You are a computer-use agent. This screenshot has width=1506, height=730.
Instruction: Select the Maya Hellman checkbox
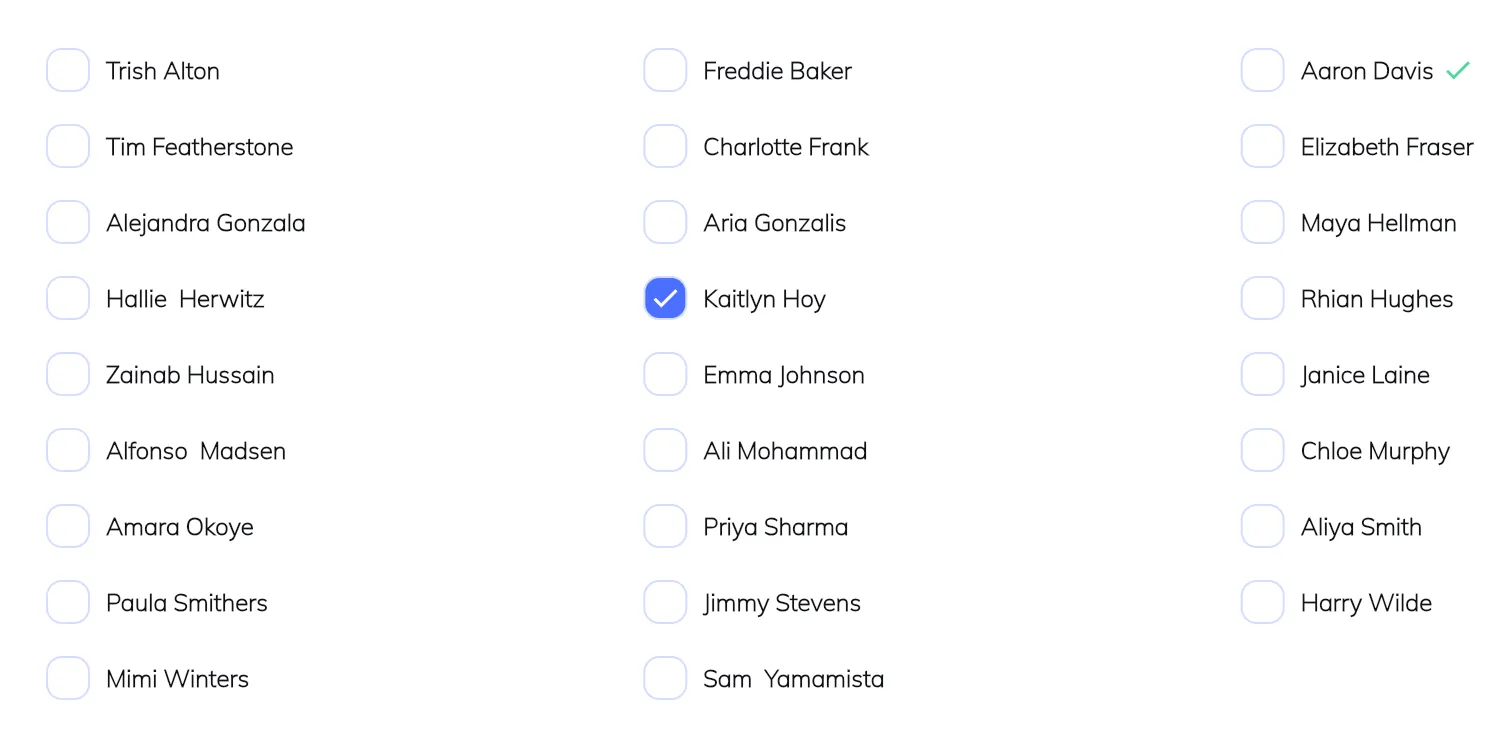pyautogui.click(x=1262, y=223)
